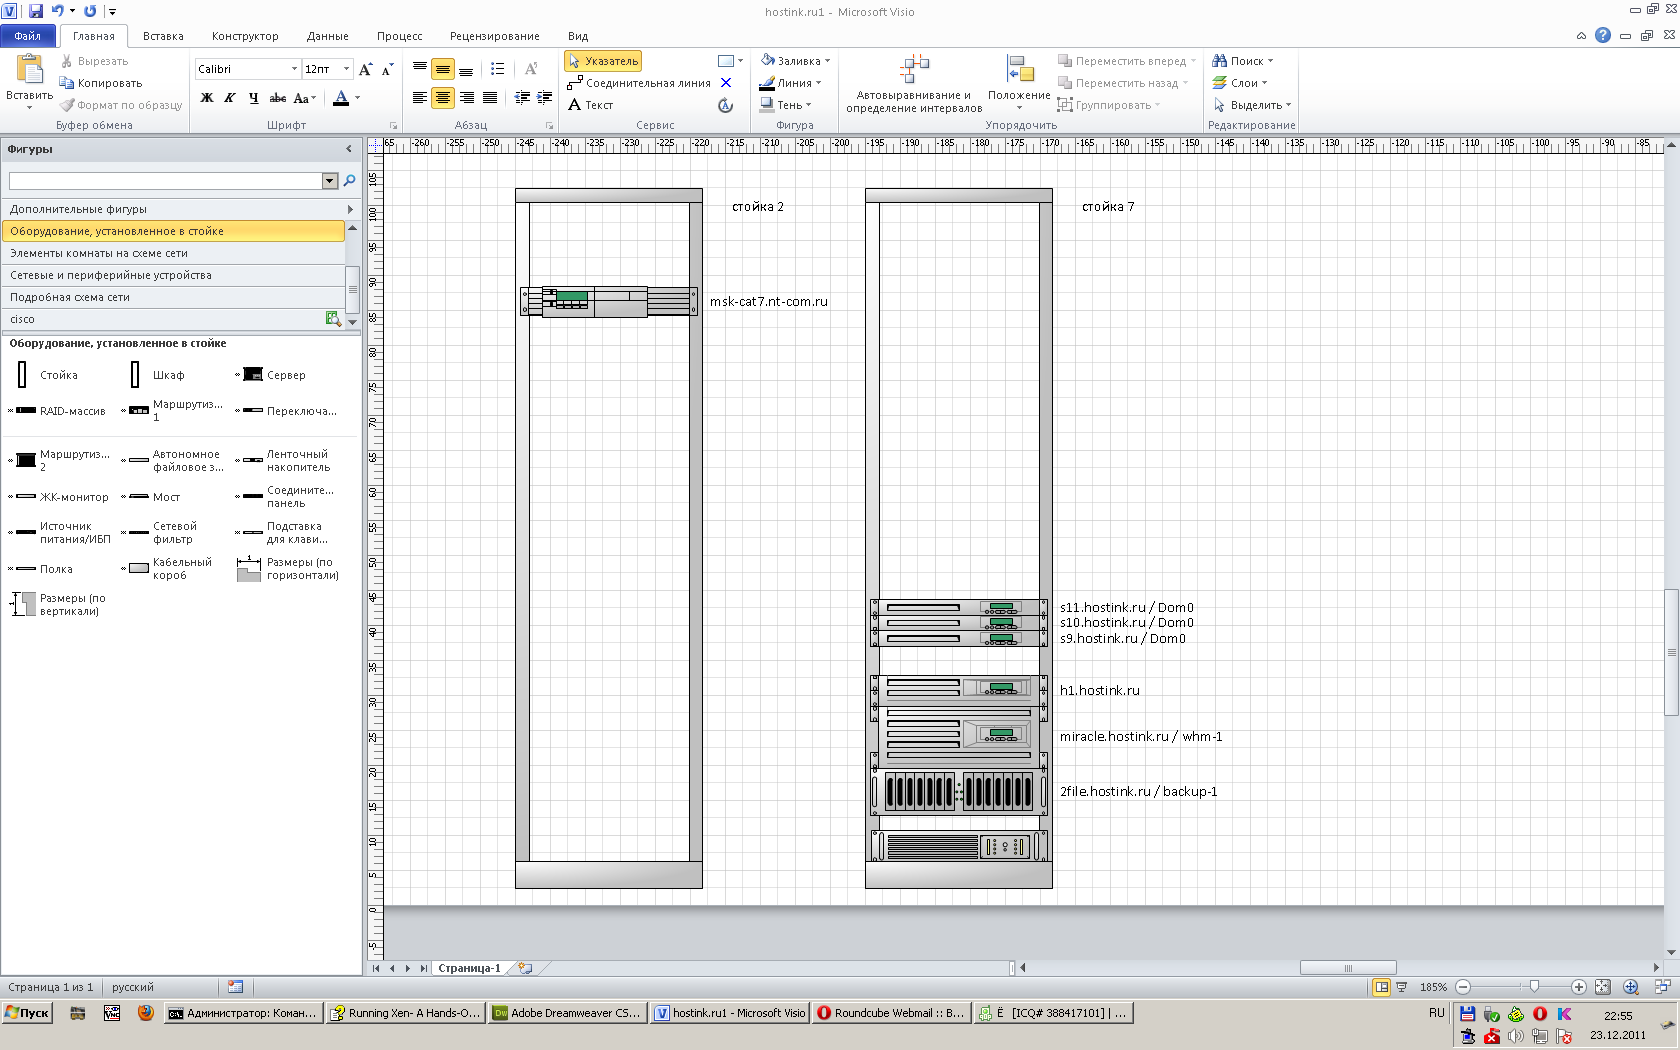Open the Line (Линия) dropdown

pos(790,83)
